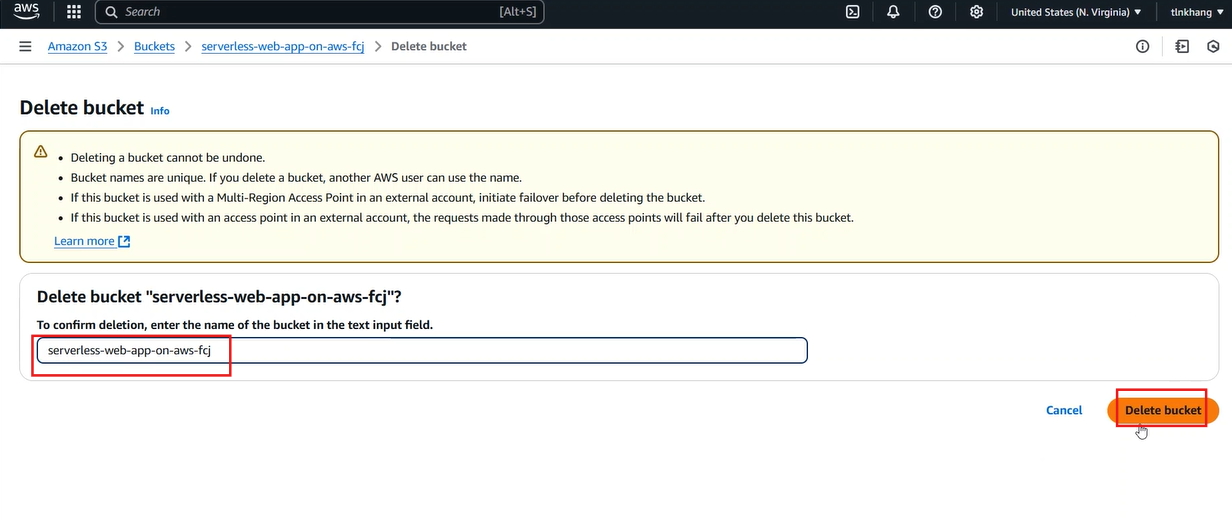Click the external link icon beside Learn more

click(124, 241)
